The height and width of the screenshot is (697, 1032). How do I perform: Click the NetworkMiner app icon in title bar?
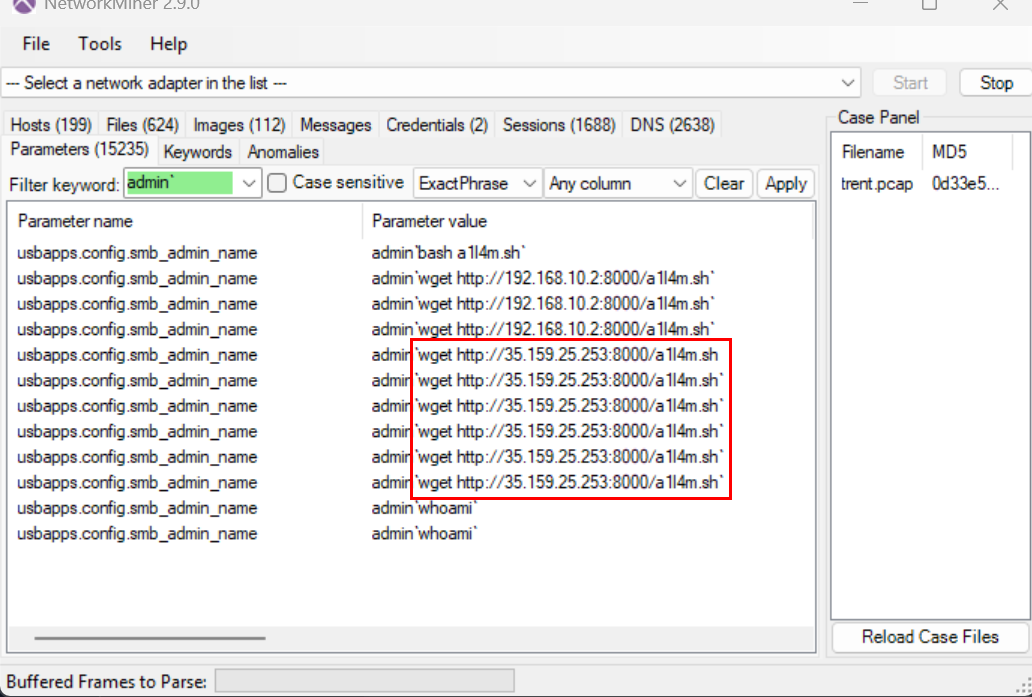pos(24,6)
